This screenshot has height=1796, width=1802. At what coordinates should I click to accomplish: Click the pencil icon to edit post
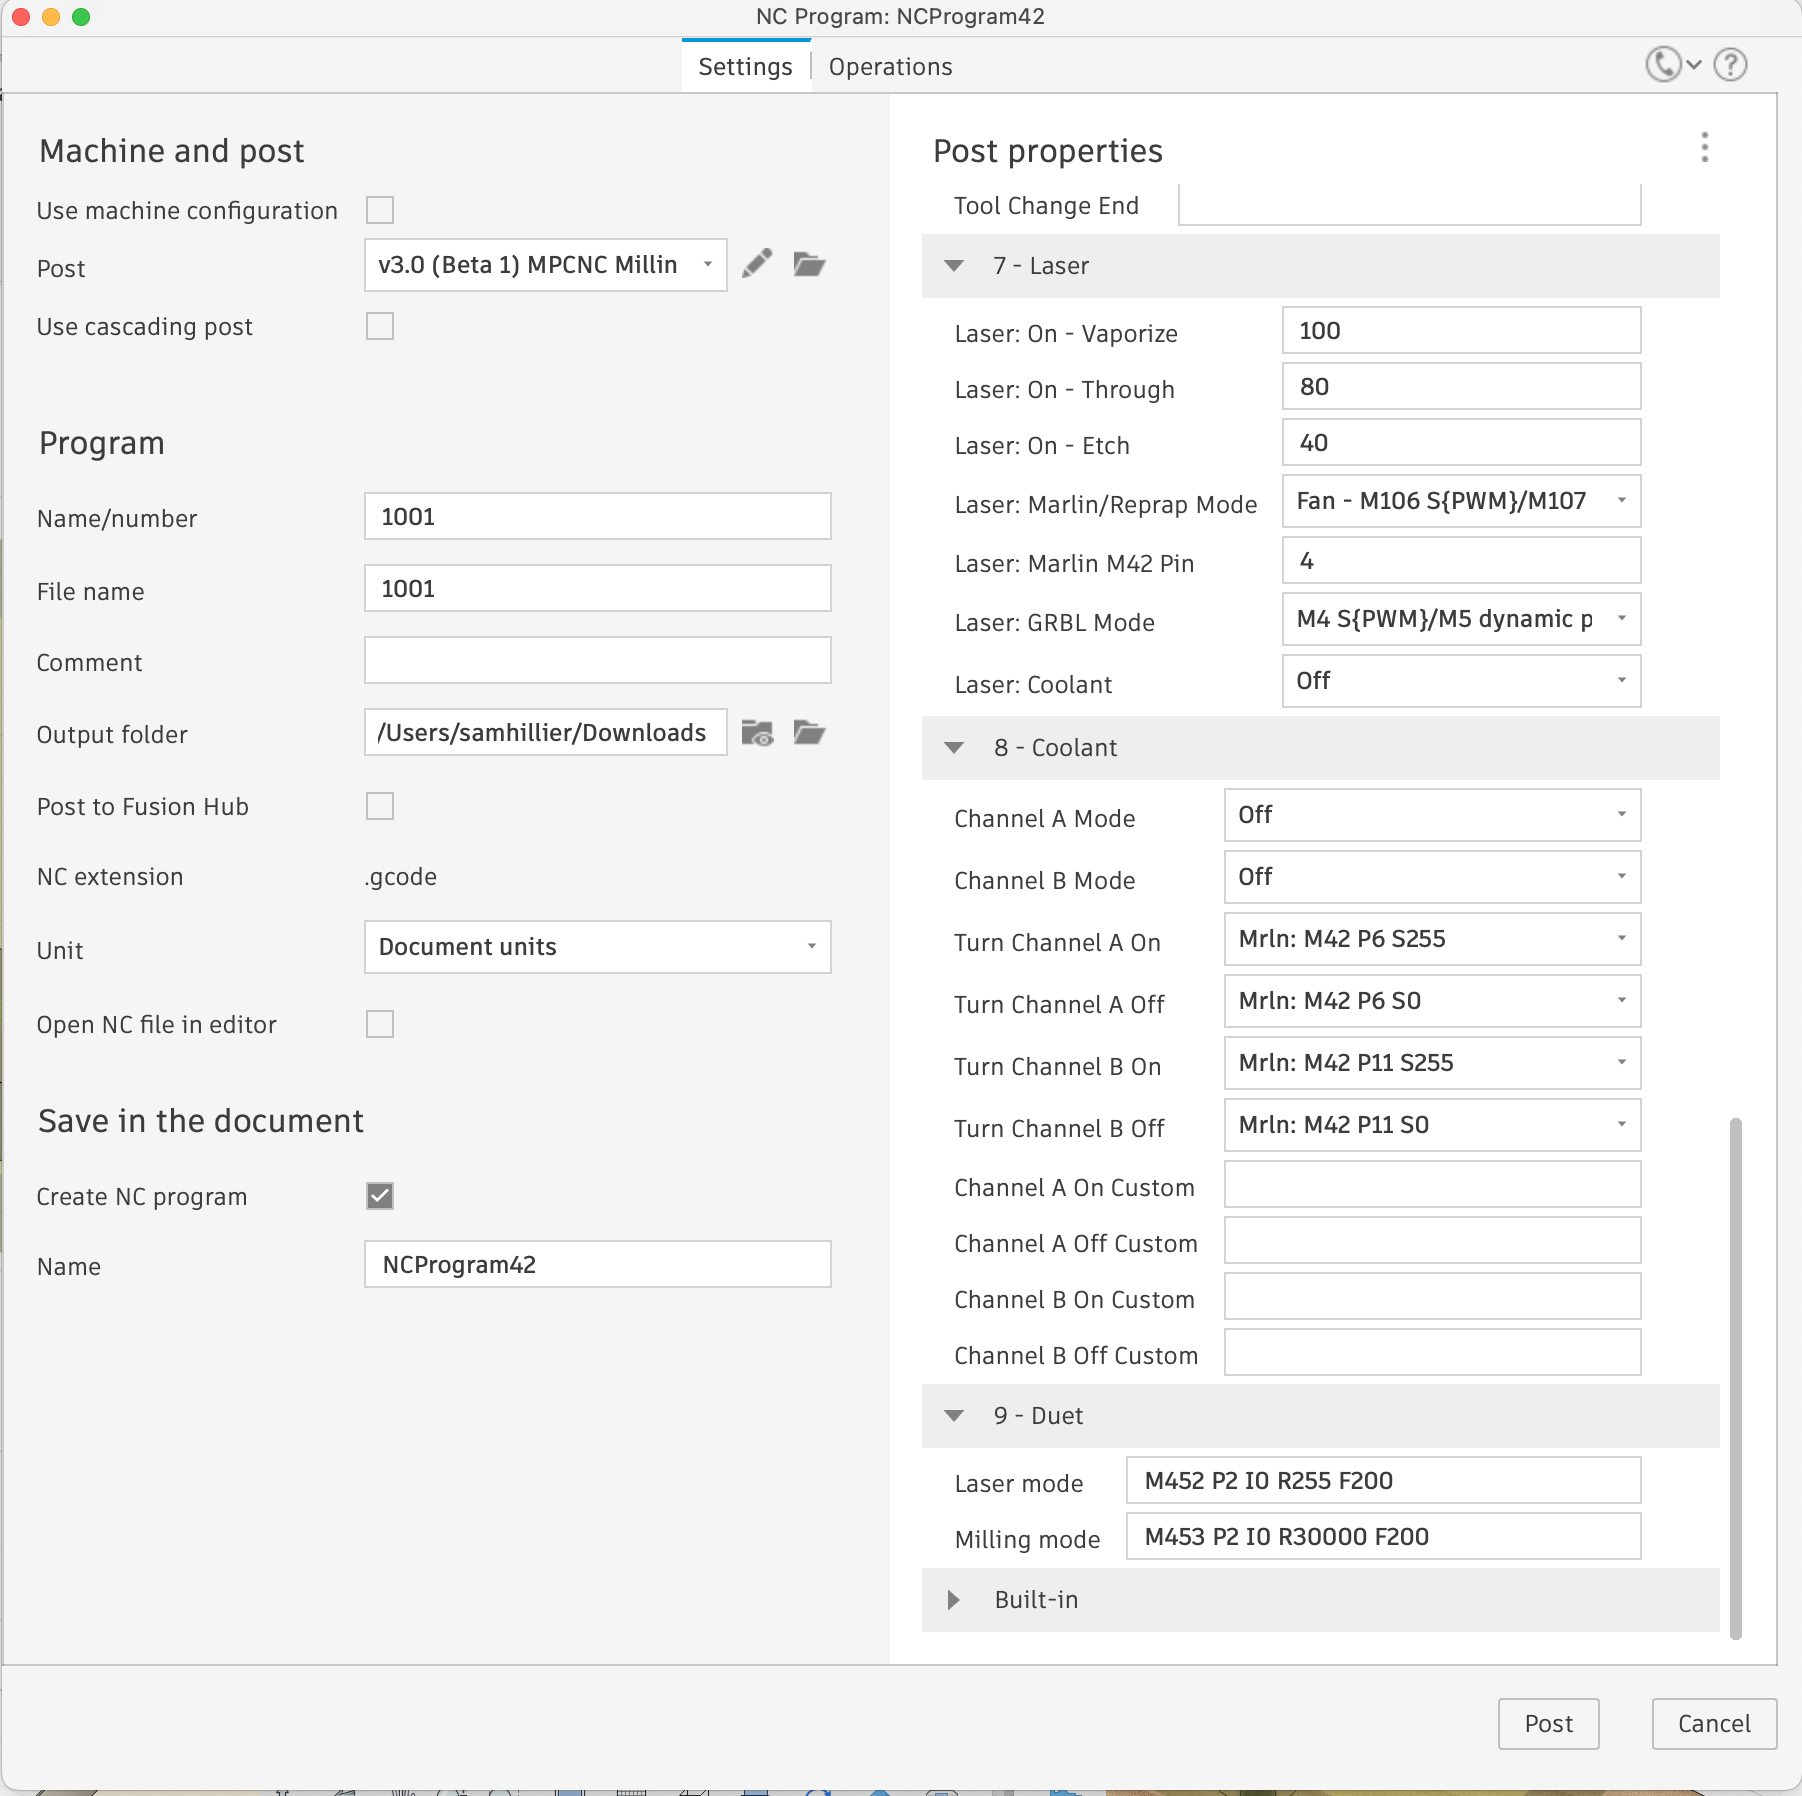(757, 264)
